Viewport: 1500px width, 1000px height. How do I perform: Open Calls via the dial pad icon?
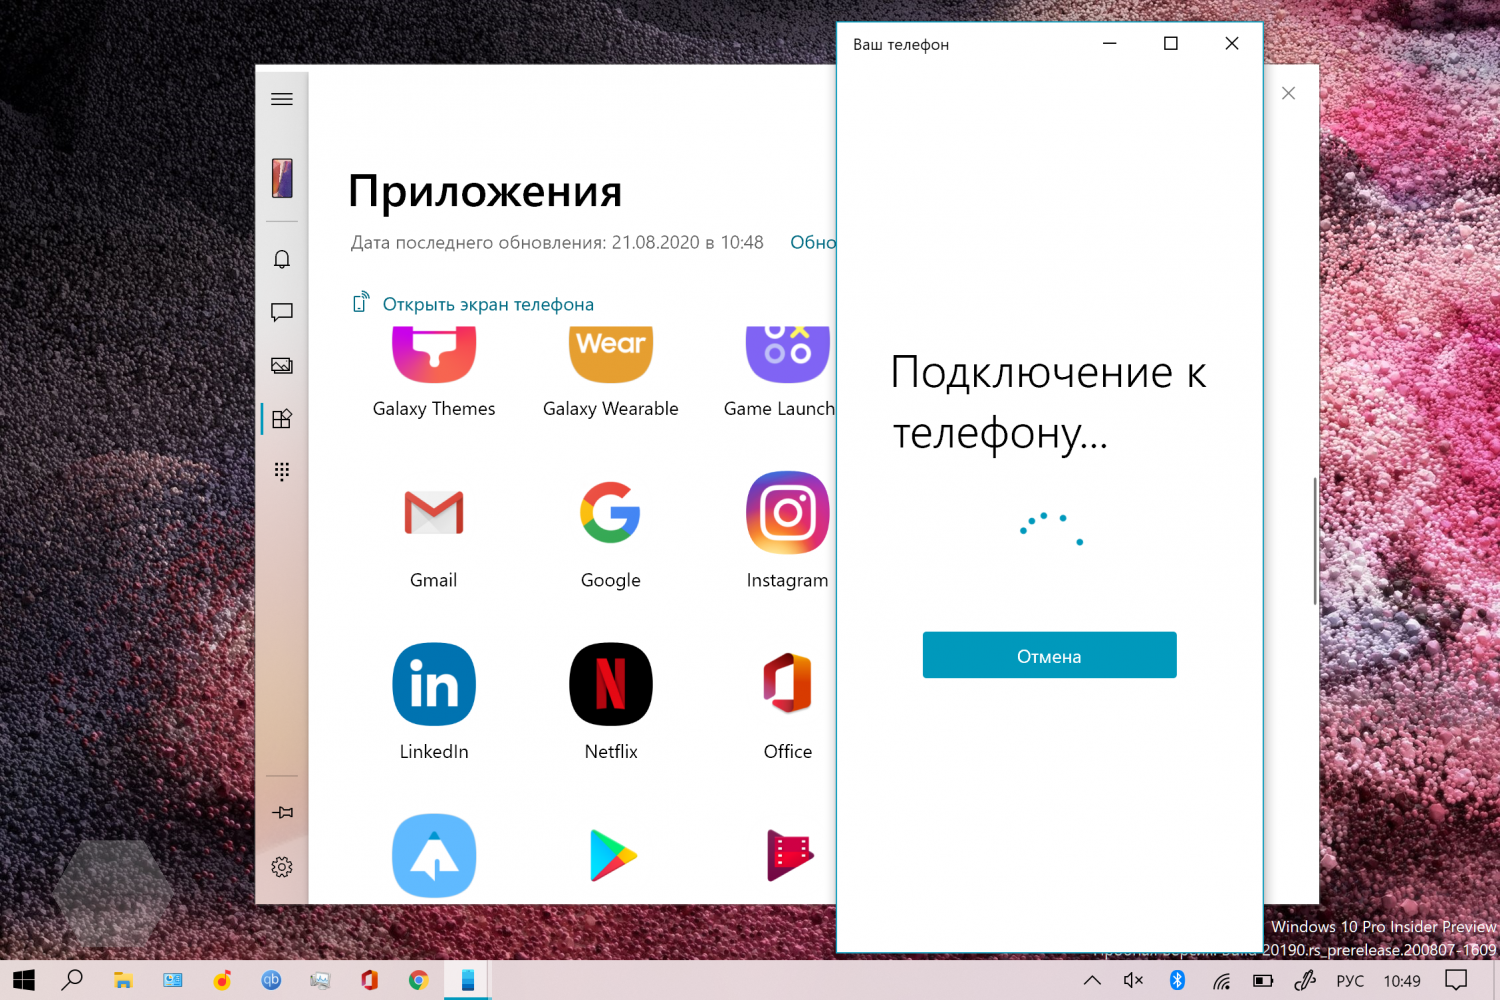(282, 471)
